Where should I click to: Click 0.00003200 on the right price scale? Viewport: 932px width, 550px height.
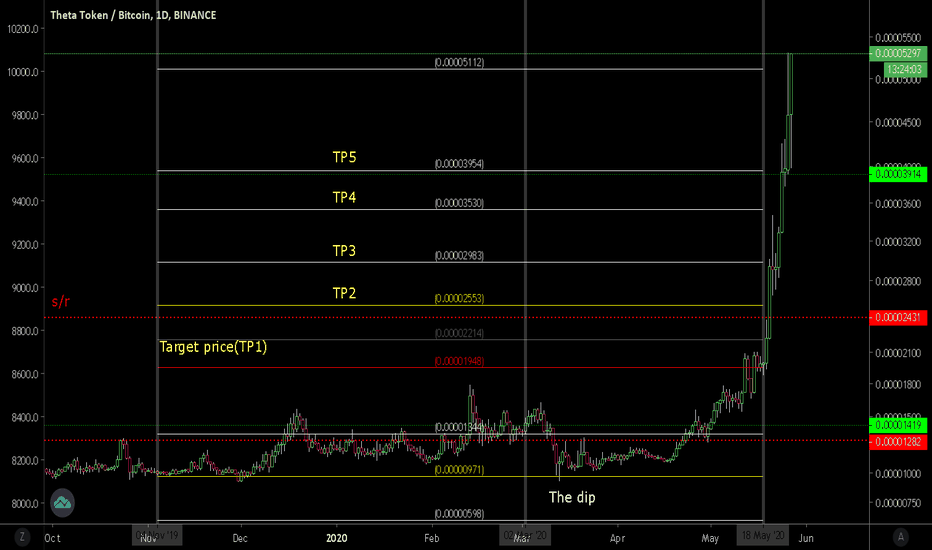[898, 243]
